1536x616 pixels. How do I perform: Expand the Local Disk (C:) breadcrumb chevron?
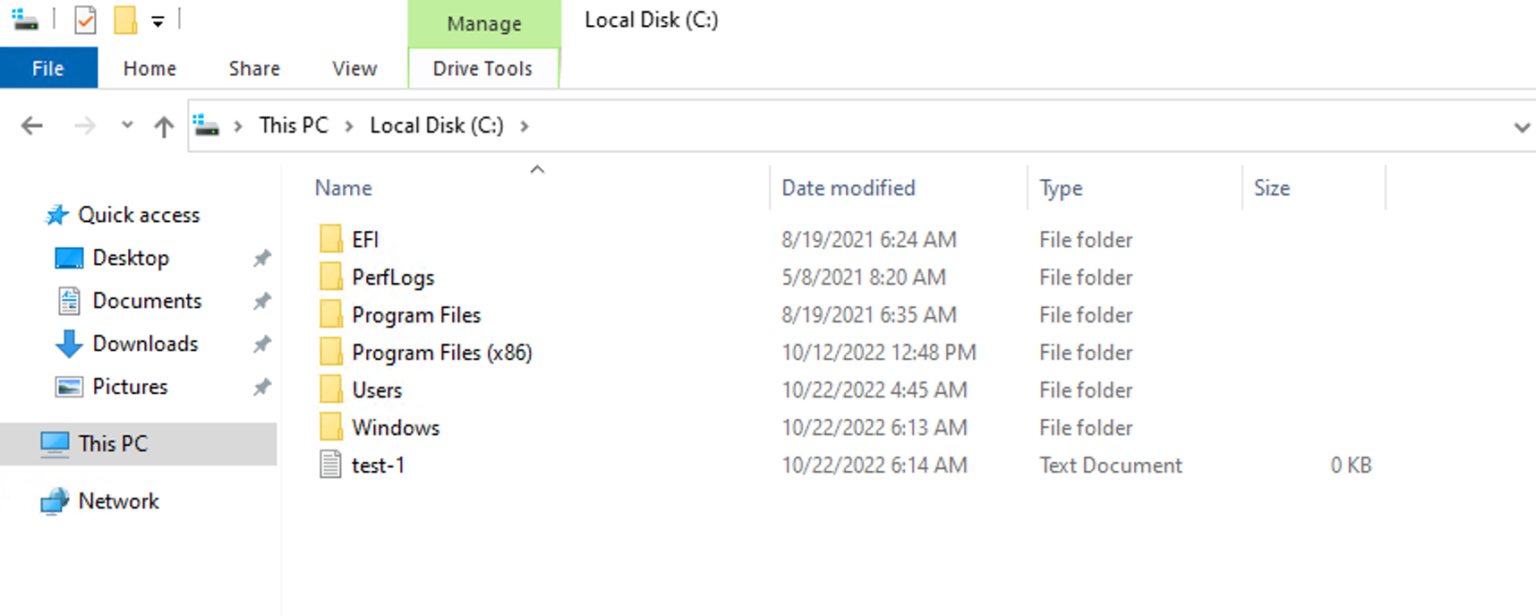pos(525,126)
